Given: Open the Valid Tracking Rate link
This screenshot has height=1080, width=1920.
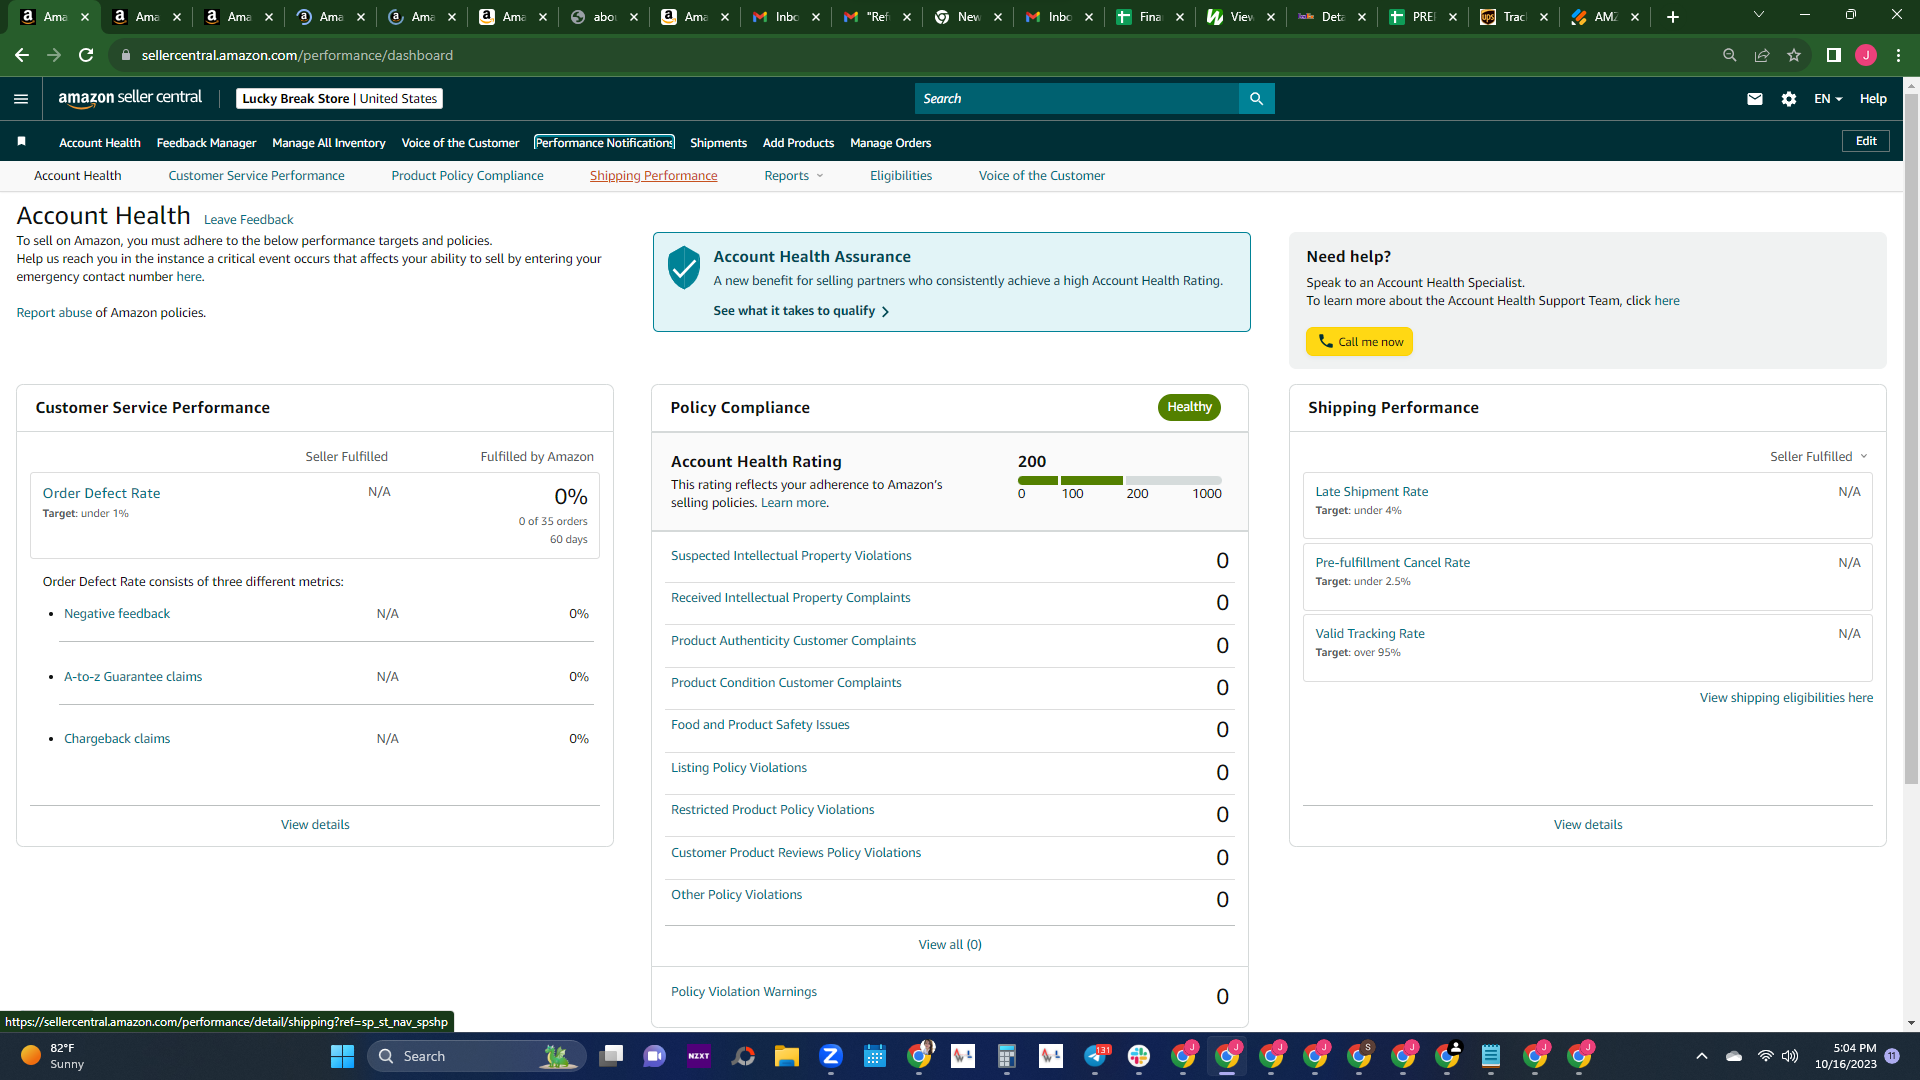Looking at the screenshot, I should (1370, 634).
